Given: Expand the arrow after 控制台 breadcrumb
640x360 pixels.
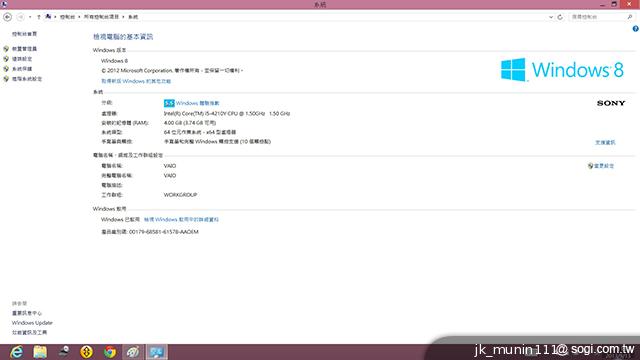Looking at the screenshot, I should click(x=80, y=17).
